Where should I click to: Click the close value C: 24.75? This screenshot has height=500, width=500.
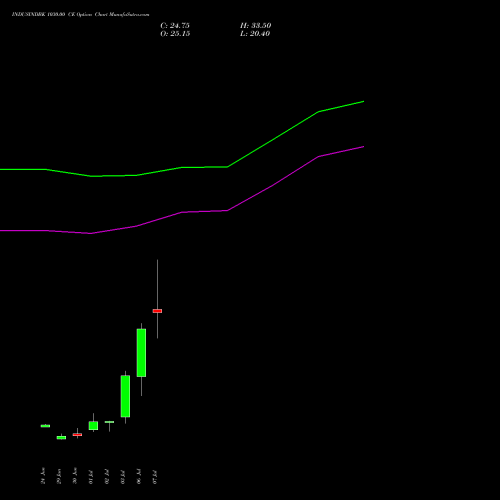tap(175, 26)
